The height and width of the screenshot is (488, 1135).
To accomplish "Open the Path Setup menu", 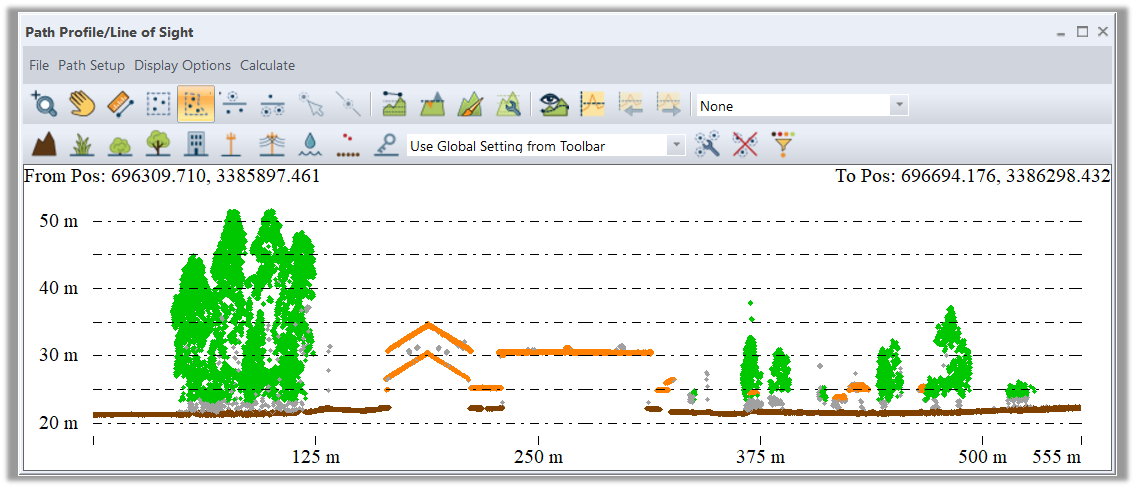I will point(91,65).
